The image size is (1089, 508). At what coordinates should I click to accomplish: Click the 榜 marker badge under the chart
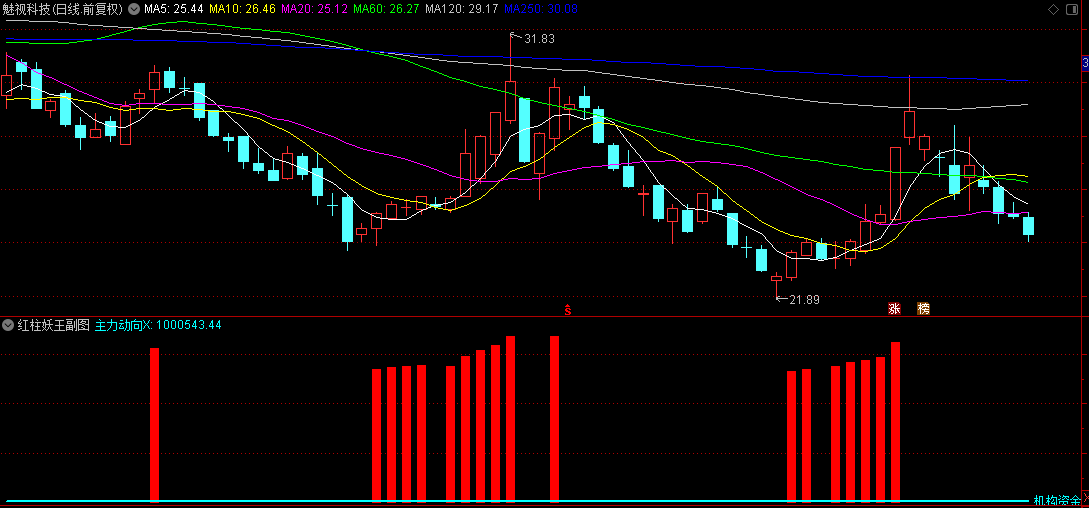click(923, 309)
